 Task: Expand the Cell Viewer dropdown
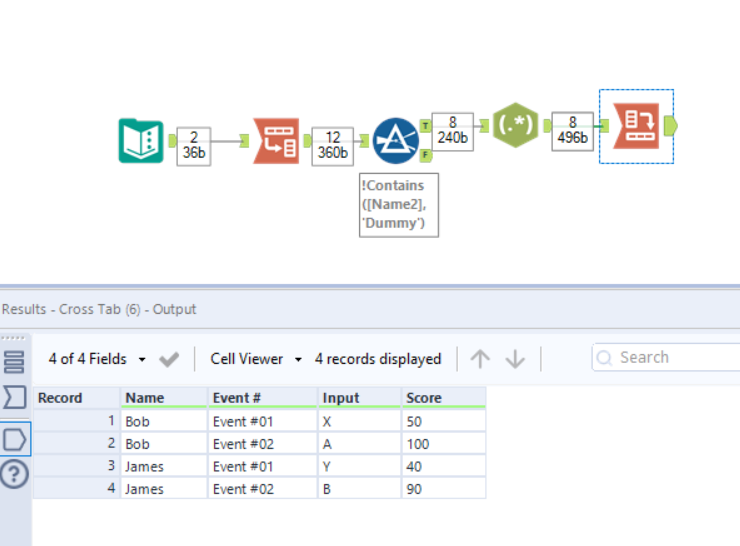click(x=256, y=359)
